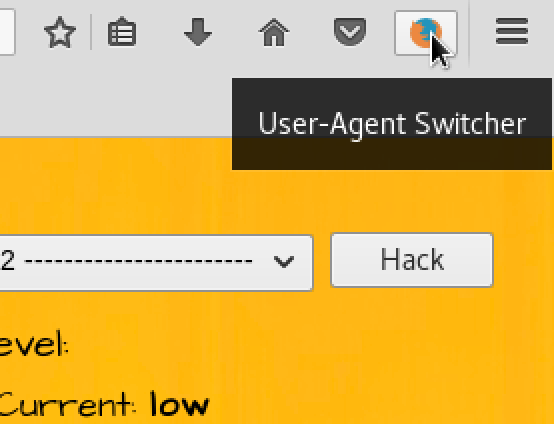Bookmark this page with the star icon
The image size is (554, 424).
60,32
